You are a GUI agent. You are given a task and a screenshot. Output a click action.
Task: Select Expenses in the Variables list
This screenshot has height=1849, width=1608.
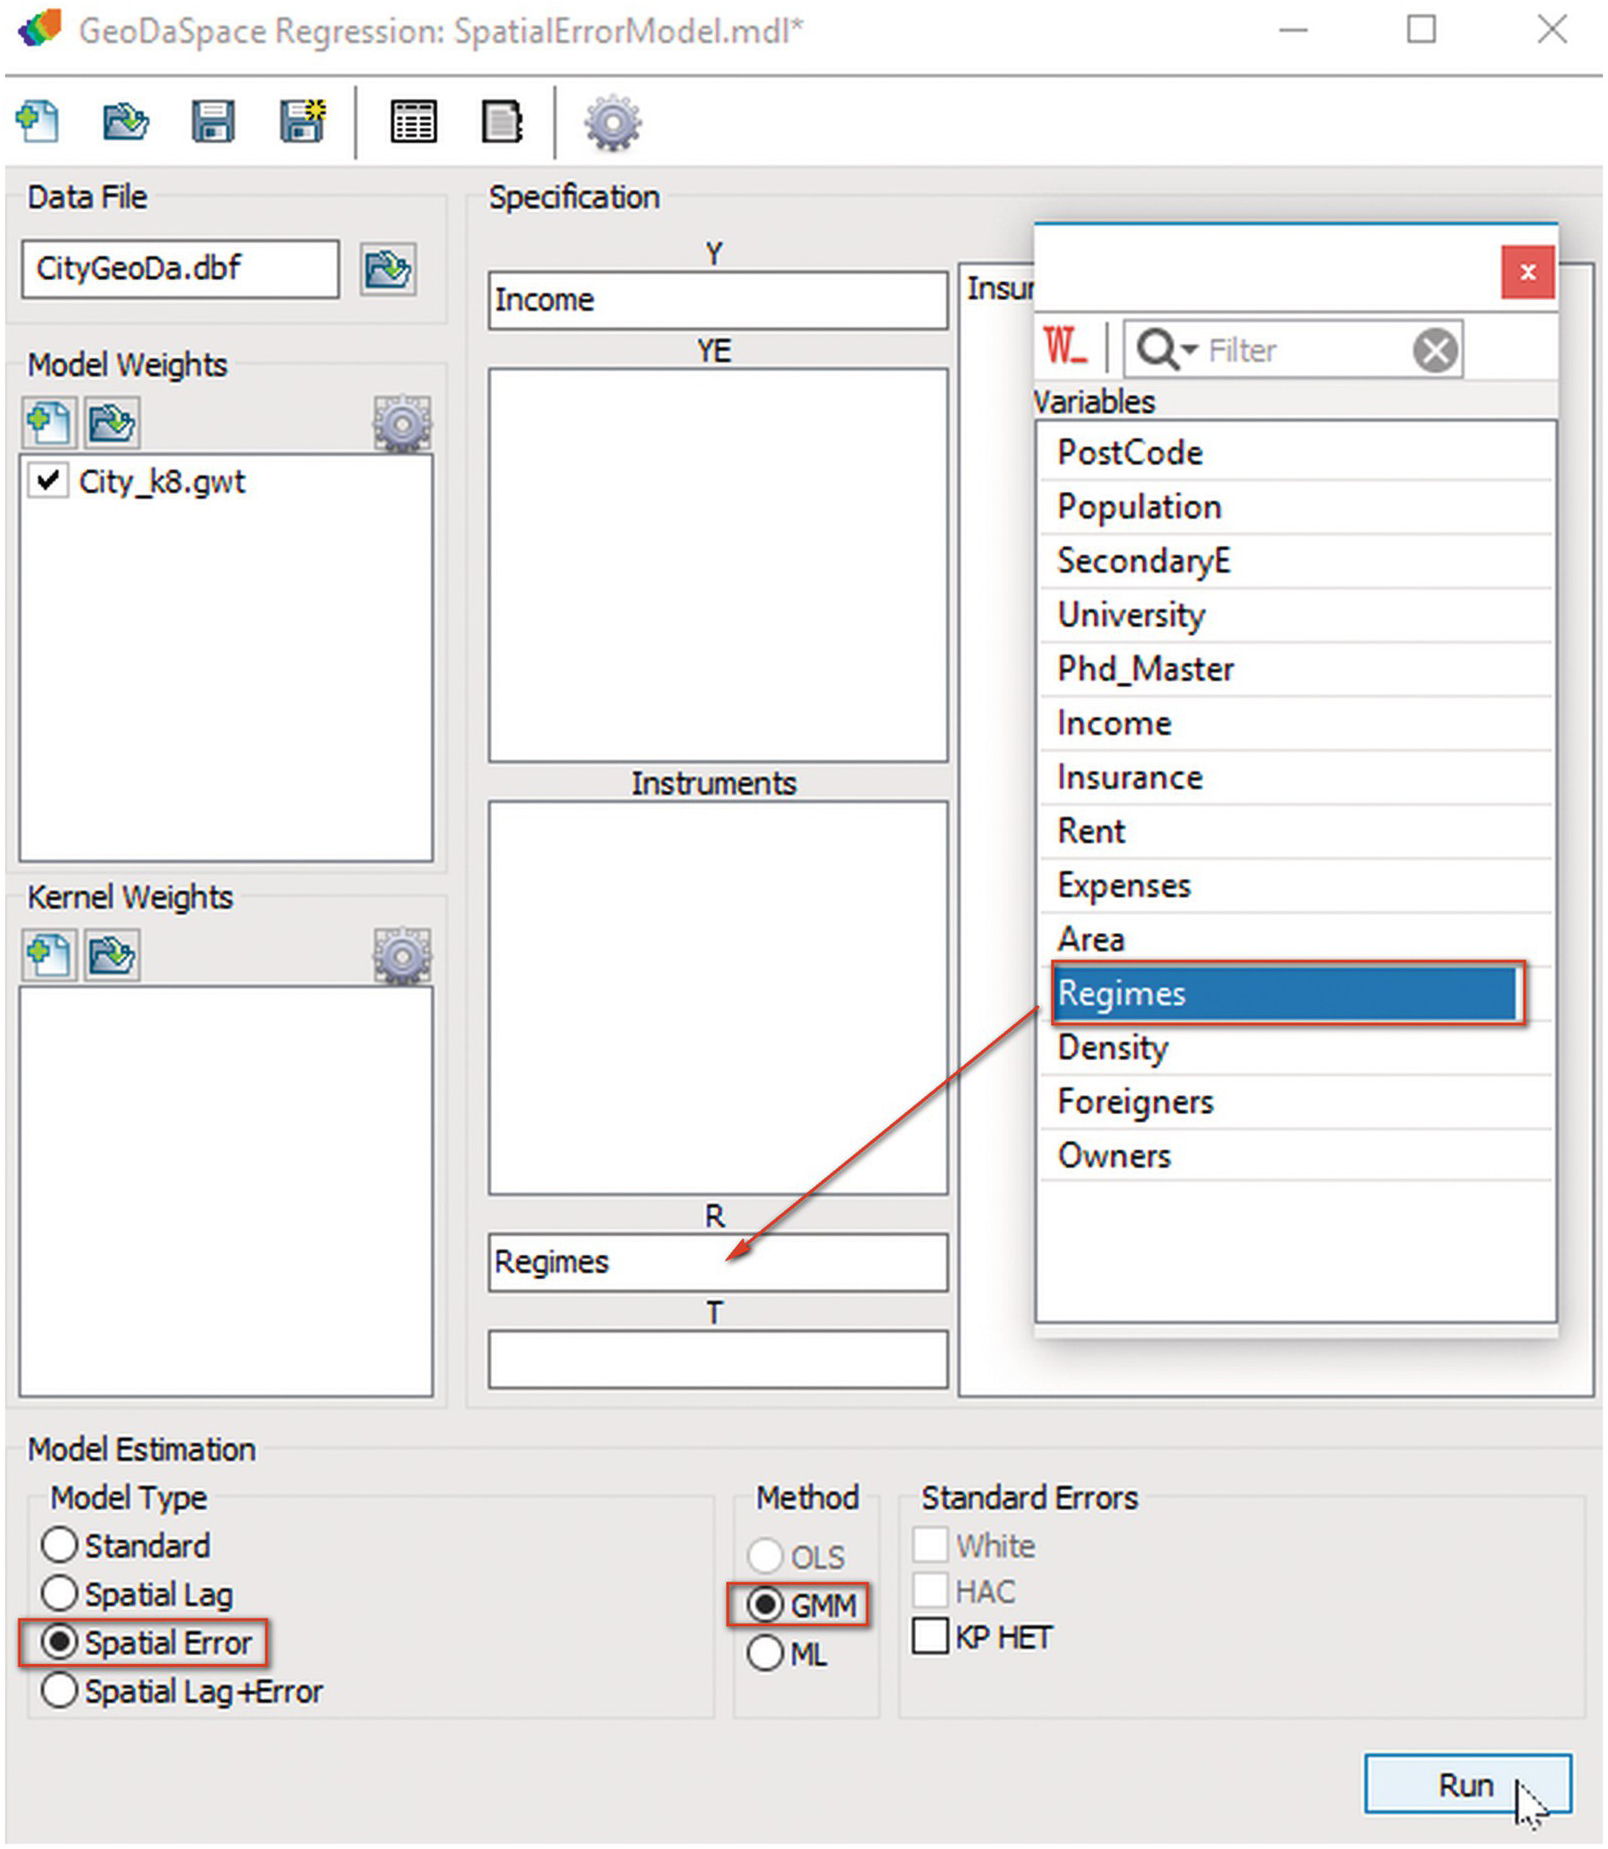(x=1296, y=885)
